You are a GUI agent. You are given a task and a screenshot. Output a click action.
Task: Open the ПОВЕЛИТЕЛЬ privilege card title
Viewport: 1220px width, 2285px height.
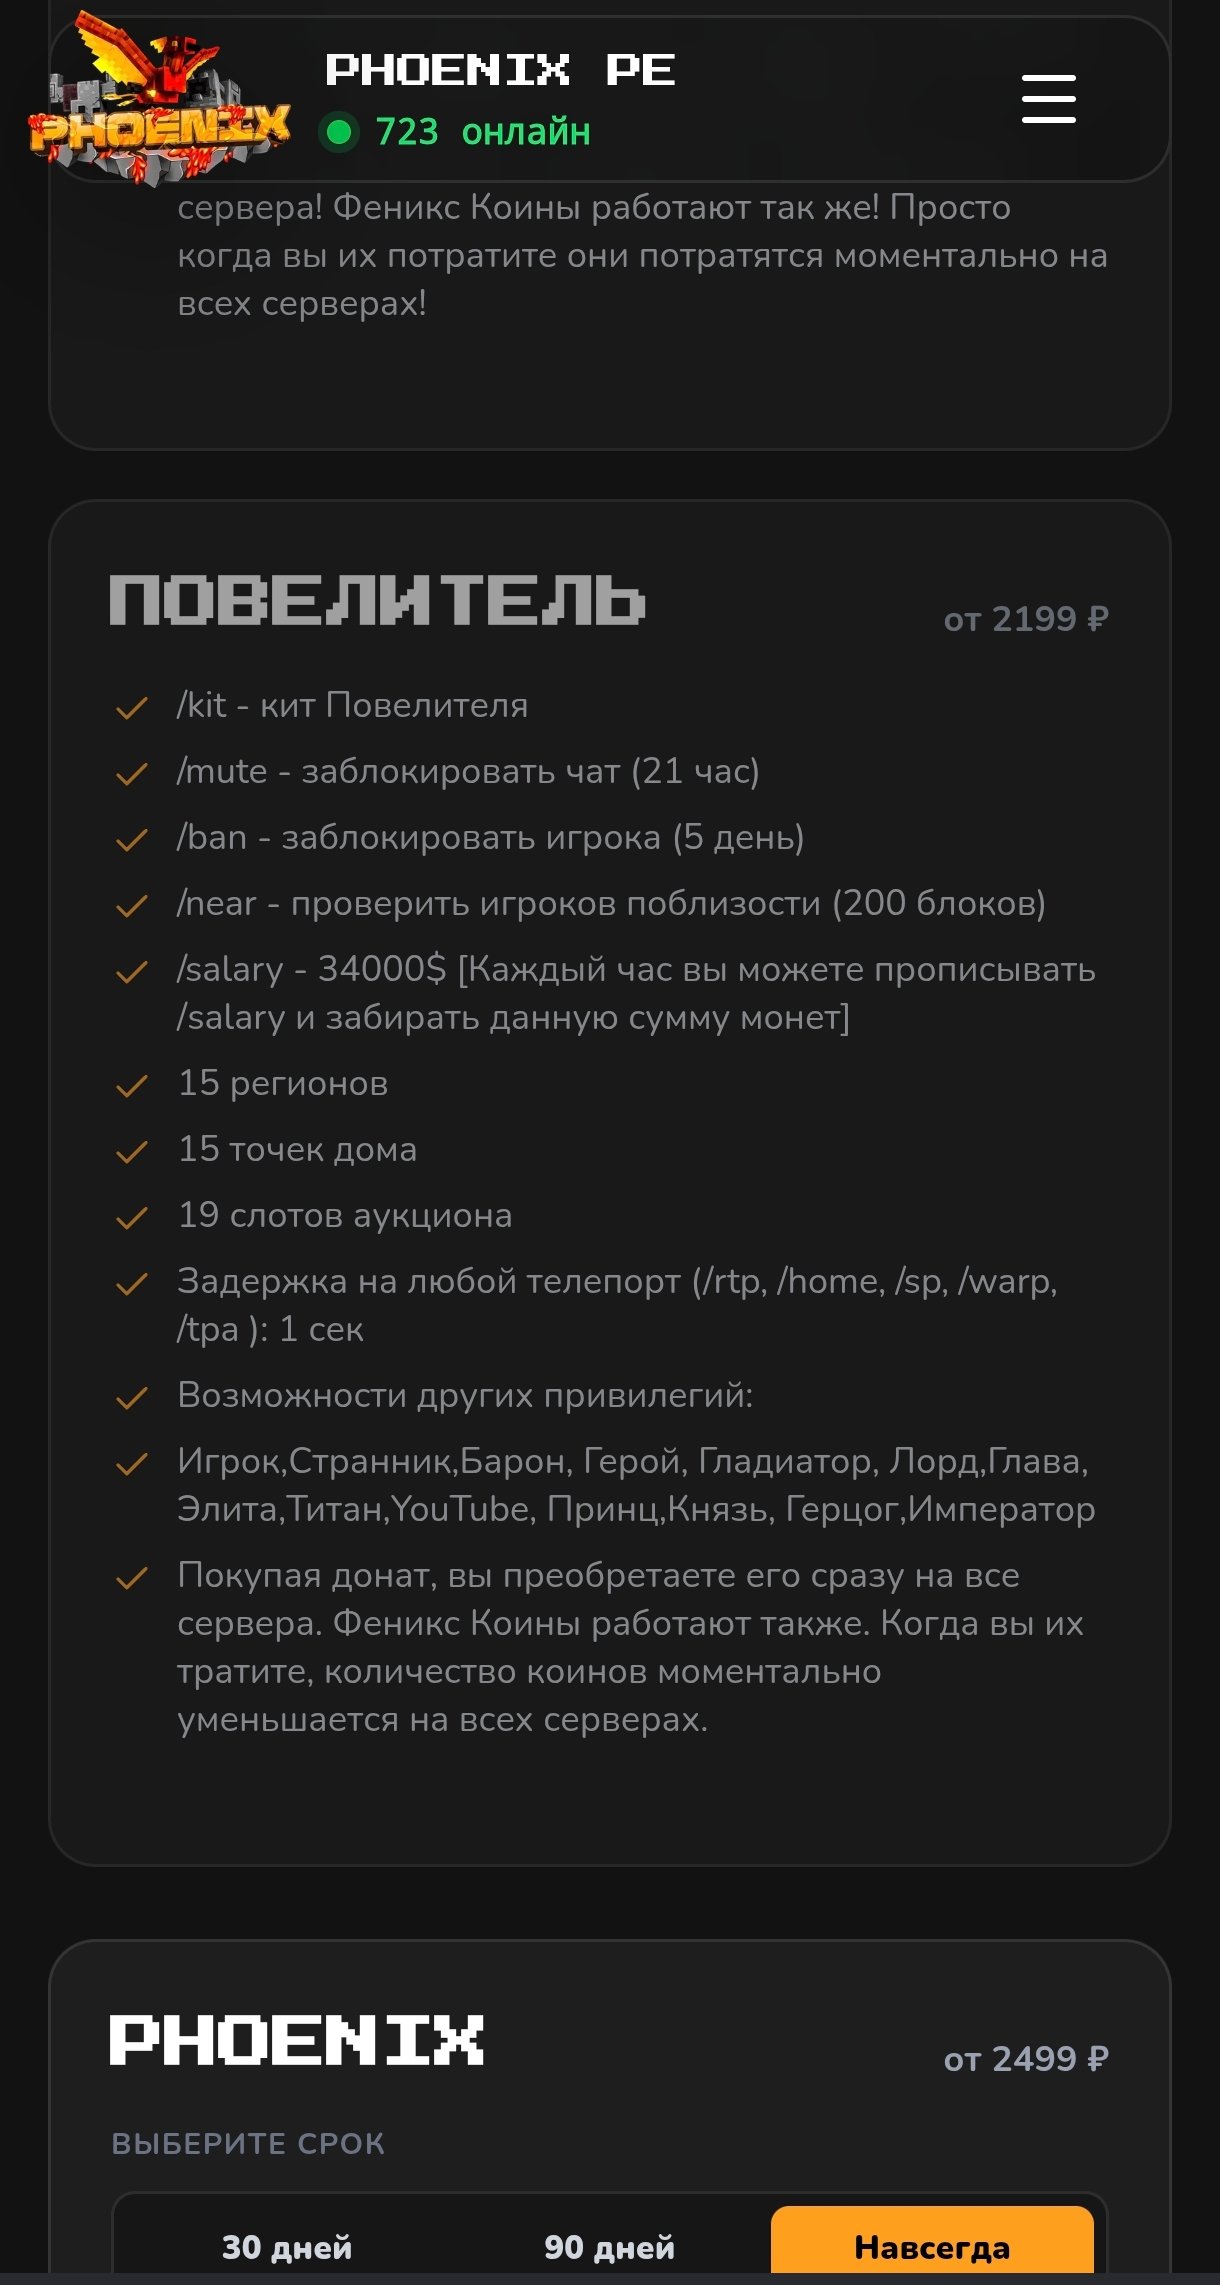377,600
